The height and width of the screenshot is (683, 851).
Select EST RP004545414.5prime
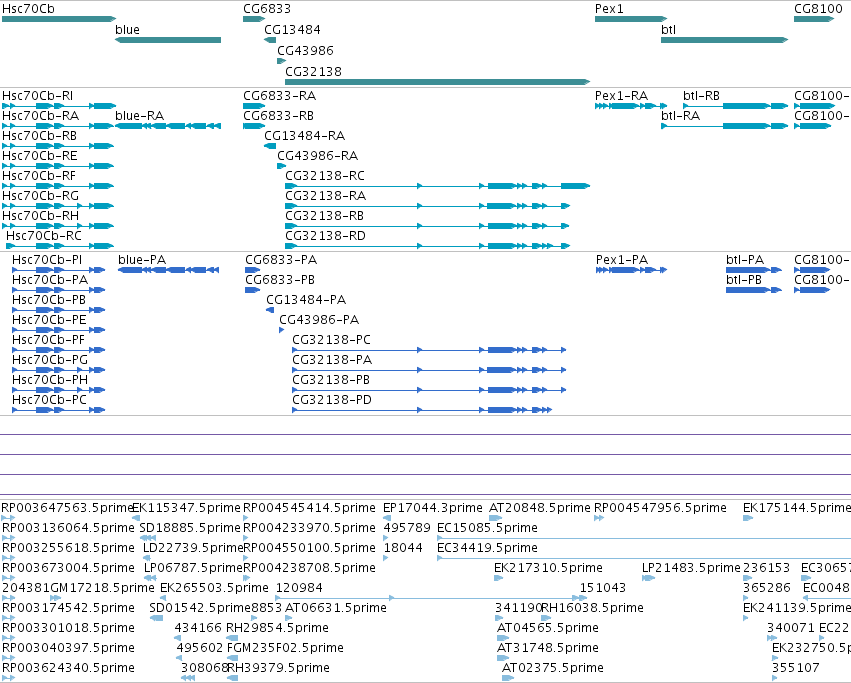click(309, 508)
